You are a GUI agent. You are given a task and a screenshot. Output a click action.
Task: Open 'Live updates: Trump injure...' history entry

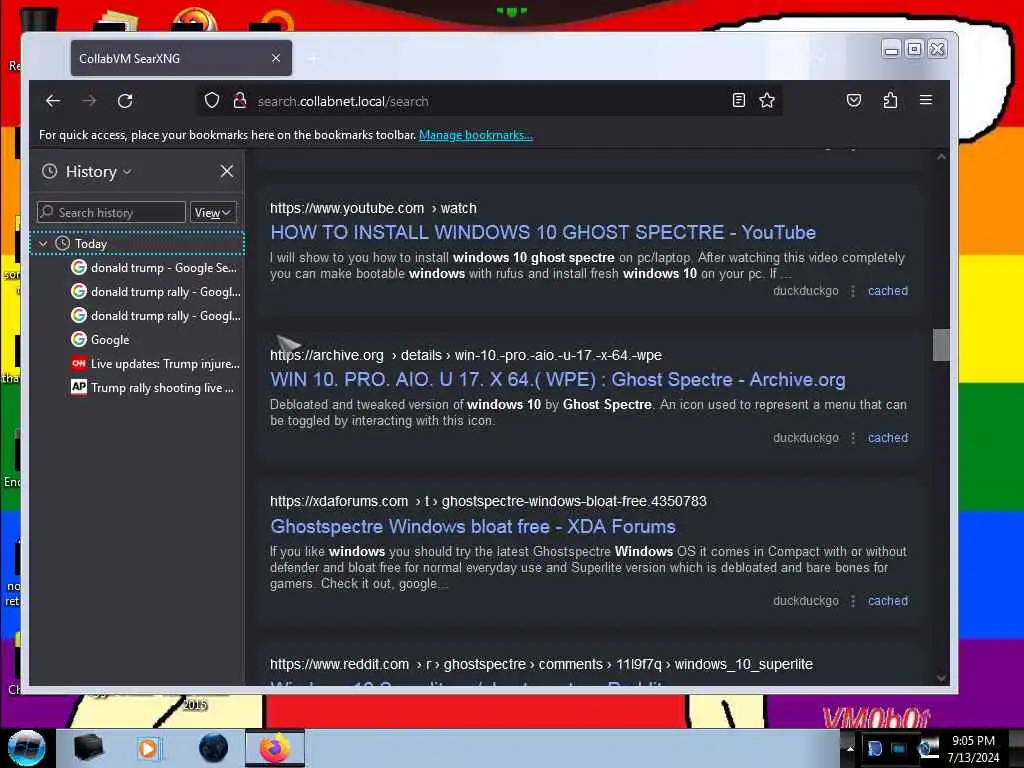point(155,364)
